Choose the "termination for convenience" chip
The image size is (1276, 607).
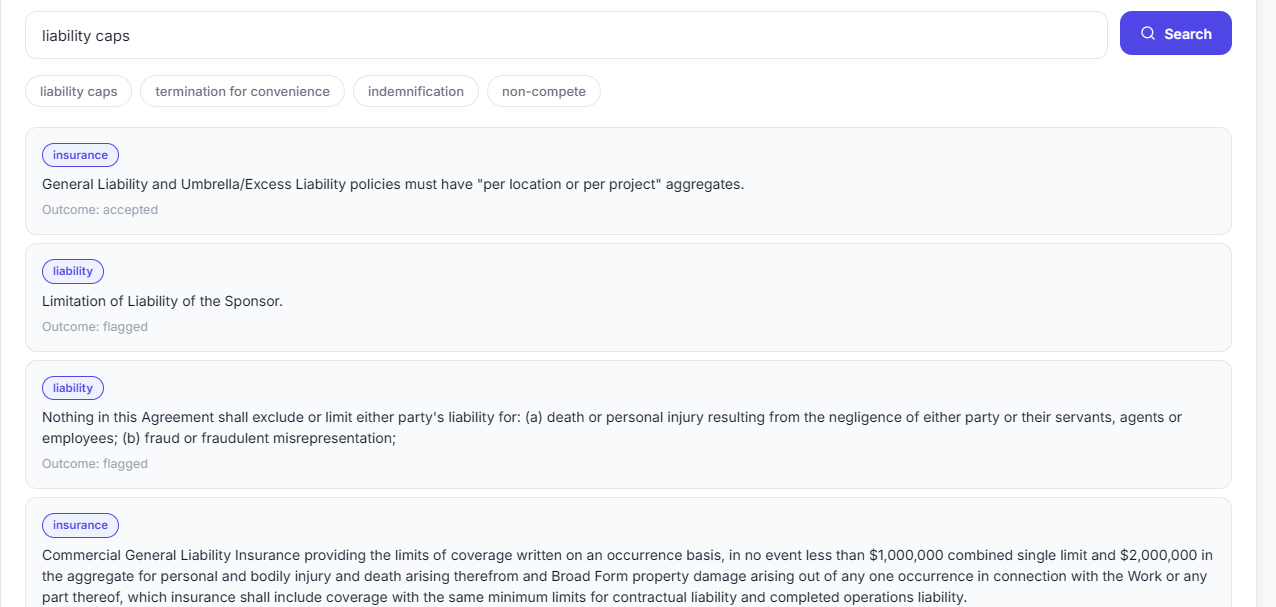point(242,91)
